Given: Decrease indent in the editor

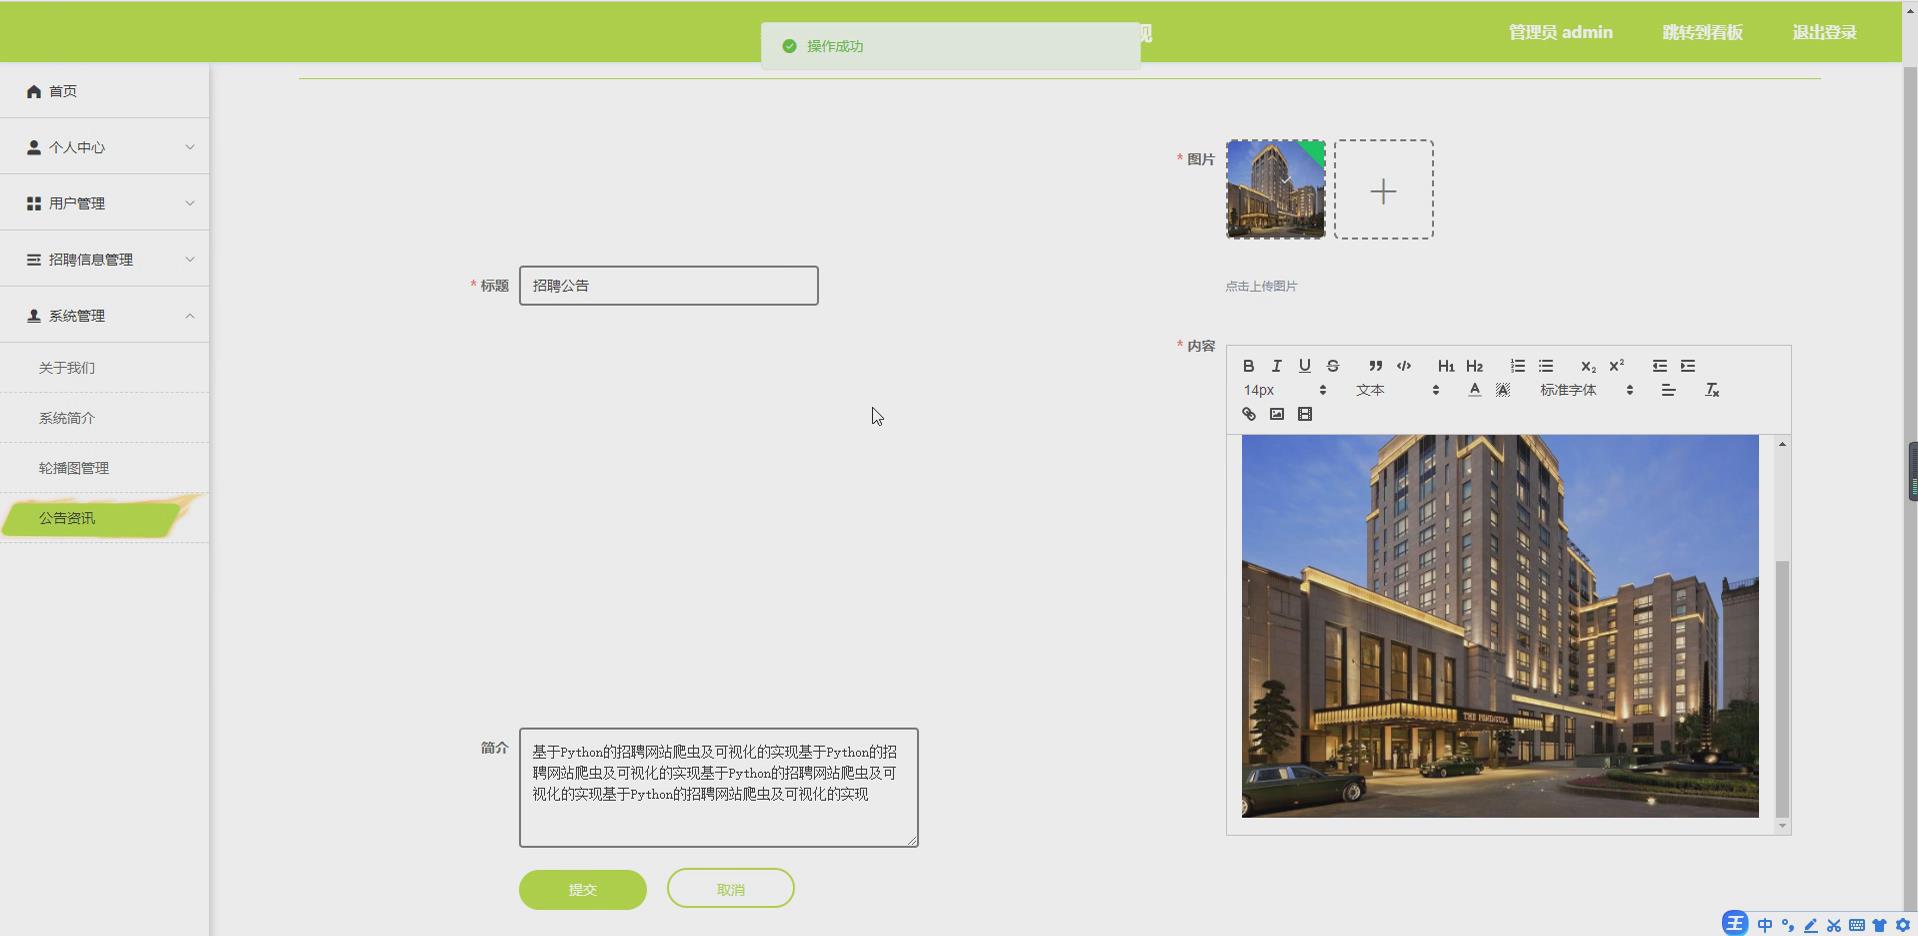Looking at the screenshot, I should pos(1660,366).
